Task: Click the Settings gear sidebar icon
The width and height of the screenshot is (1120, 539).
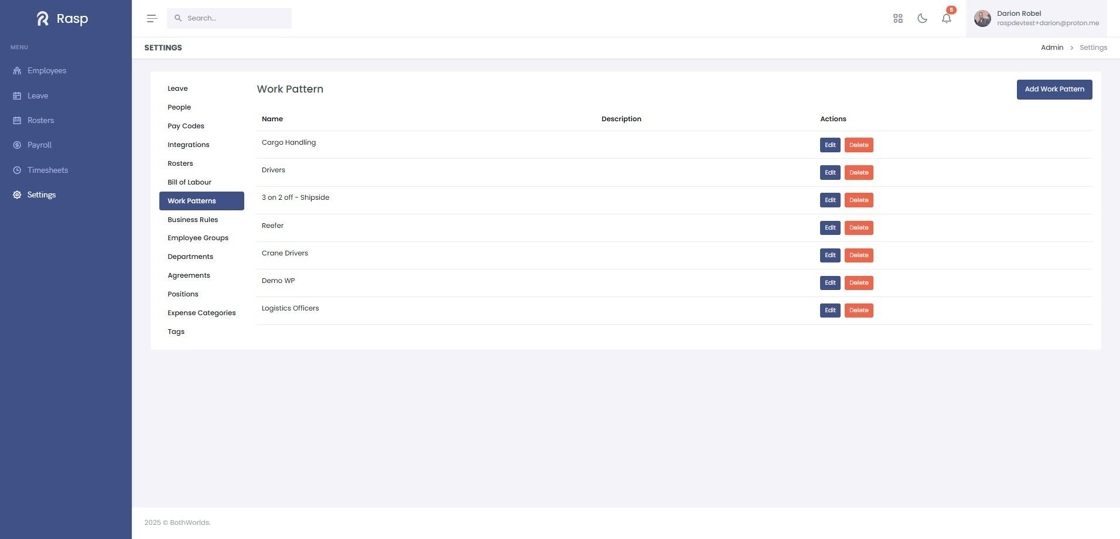Action: click(17, 195)
